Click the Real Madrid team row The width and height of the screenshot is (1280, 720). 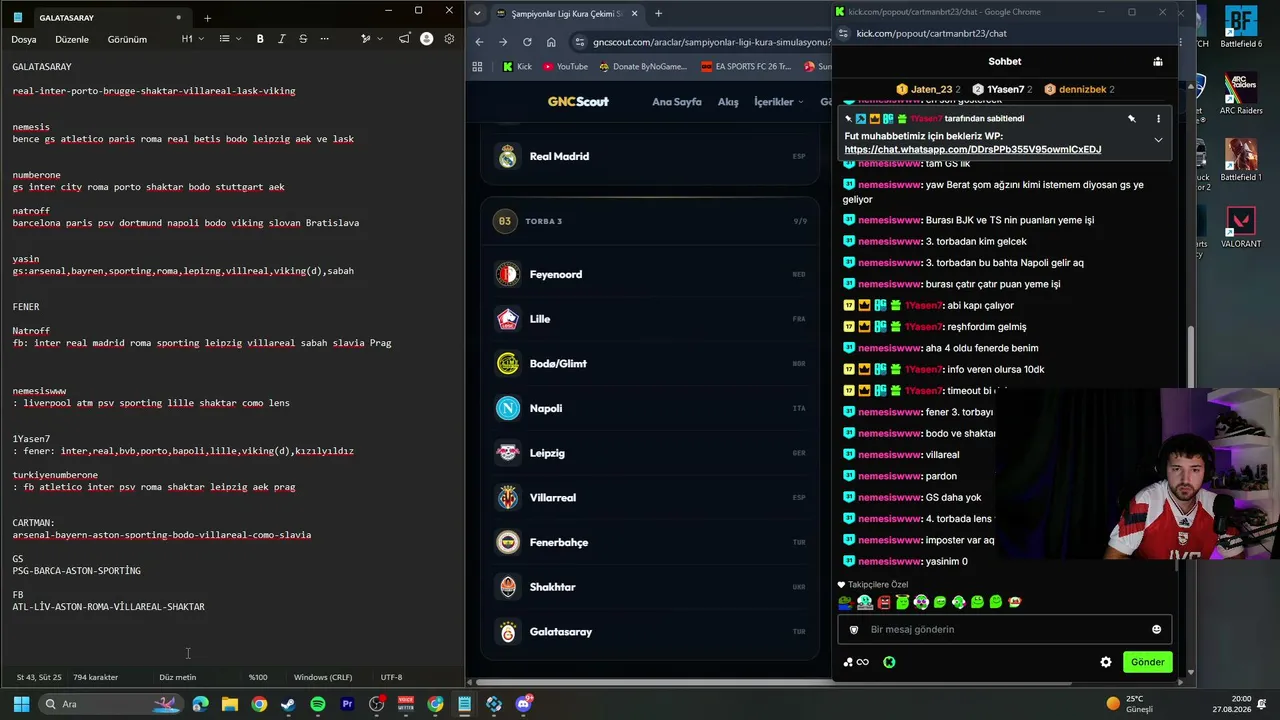pos(651,156)
